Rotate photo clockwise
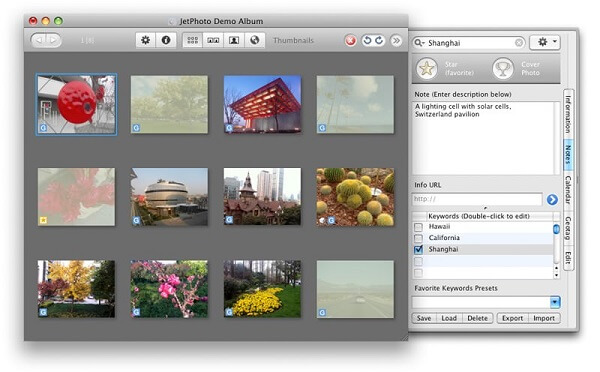 point(379,40)
